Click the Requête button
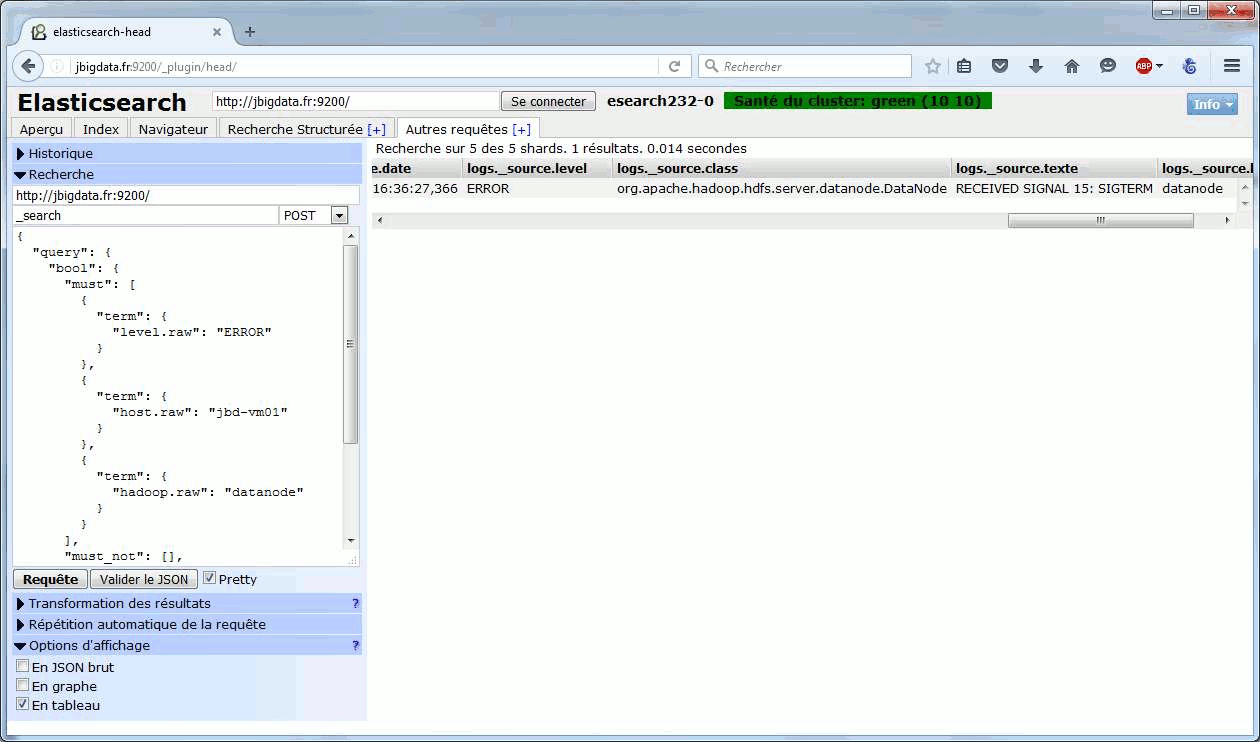 50,579
